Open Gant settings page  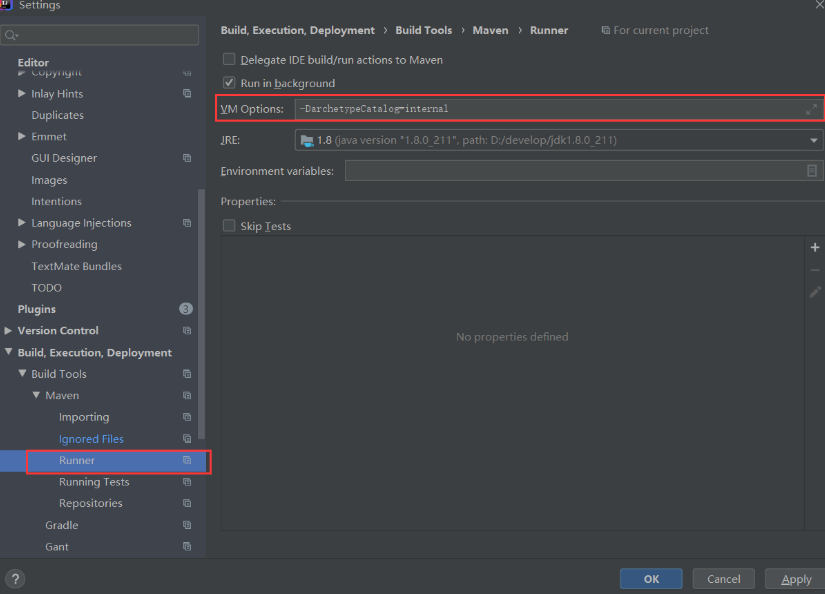pos(57,547)
